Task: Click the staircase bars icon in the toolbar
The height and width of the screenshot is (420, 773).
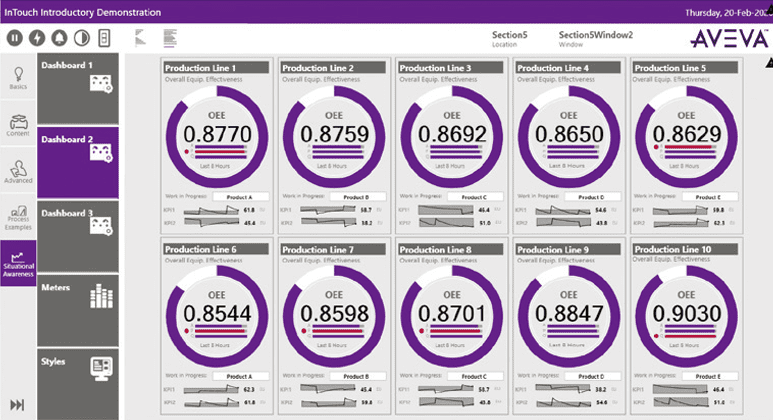Action: (139, 38)
